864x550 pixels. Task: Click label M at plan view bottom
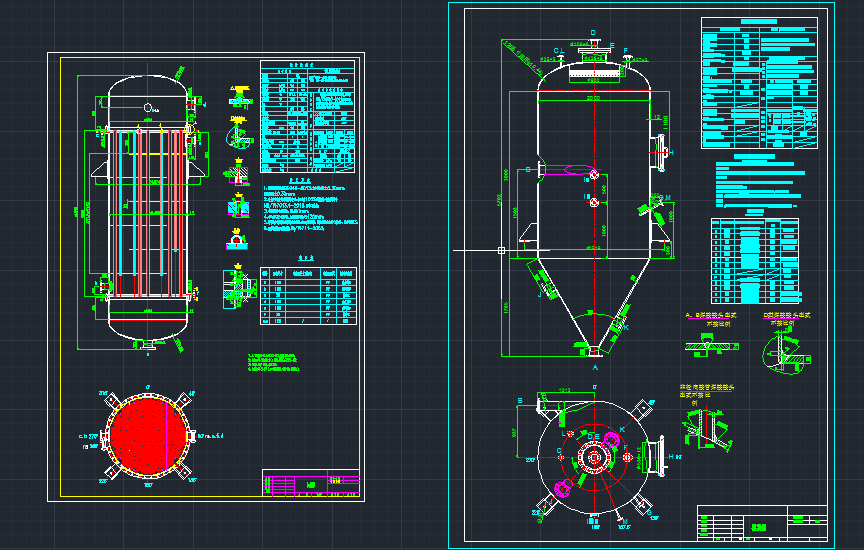pos(625,521)
